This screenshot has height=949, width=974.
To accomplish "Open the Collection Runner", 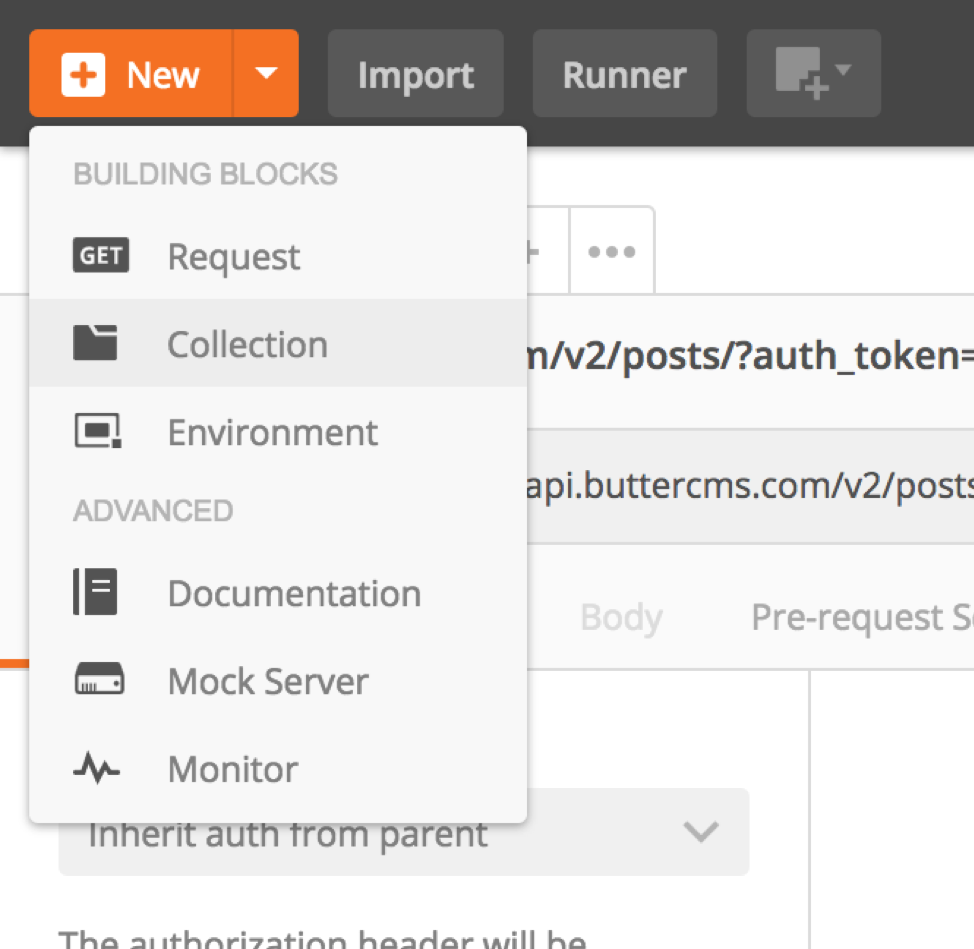I will 624,73.
